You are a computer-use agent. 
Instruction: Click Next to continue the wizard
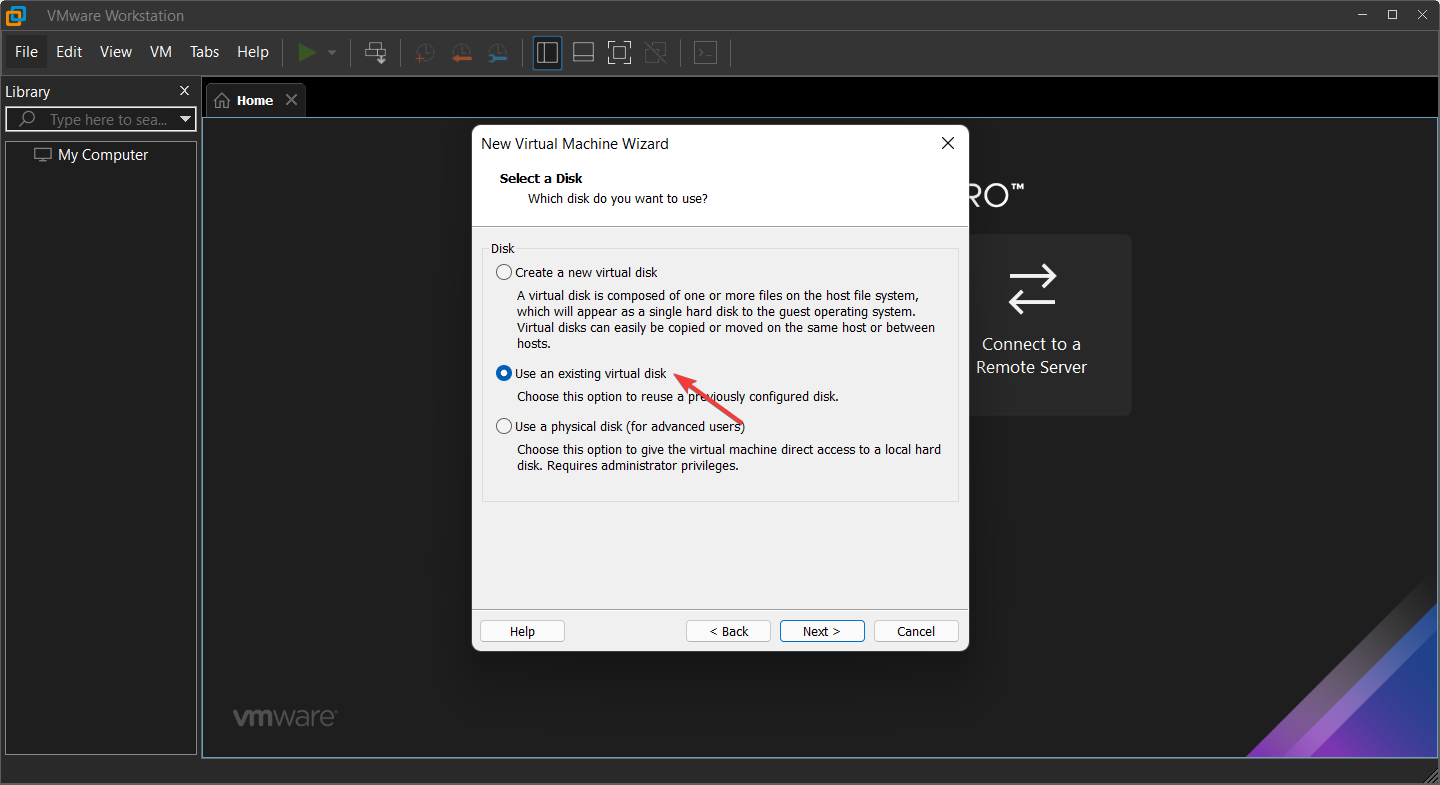click(x=822, y=631)
